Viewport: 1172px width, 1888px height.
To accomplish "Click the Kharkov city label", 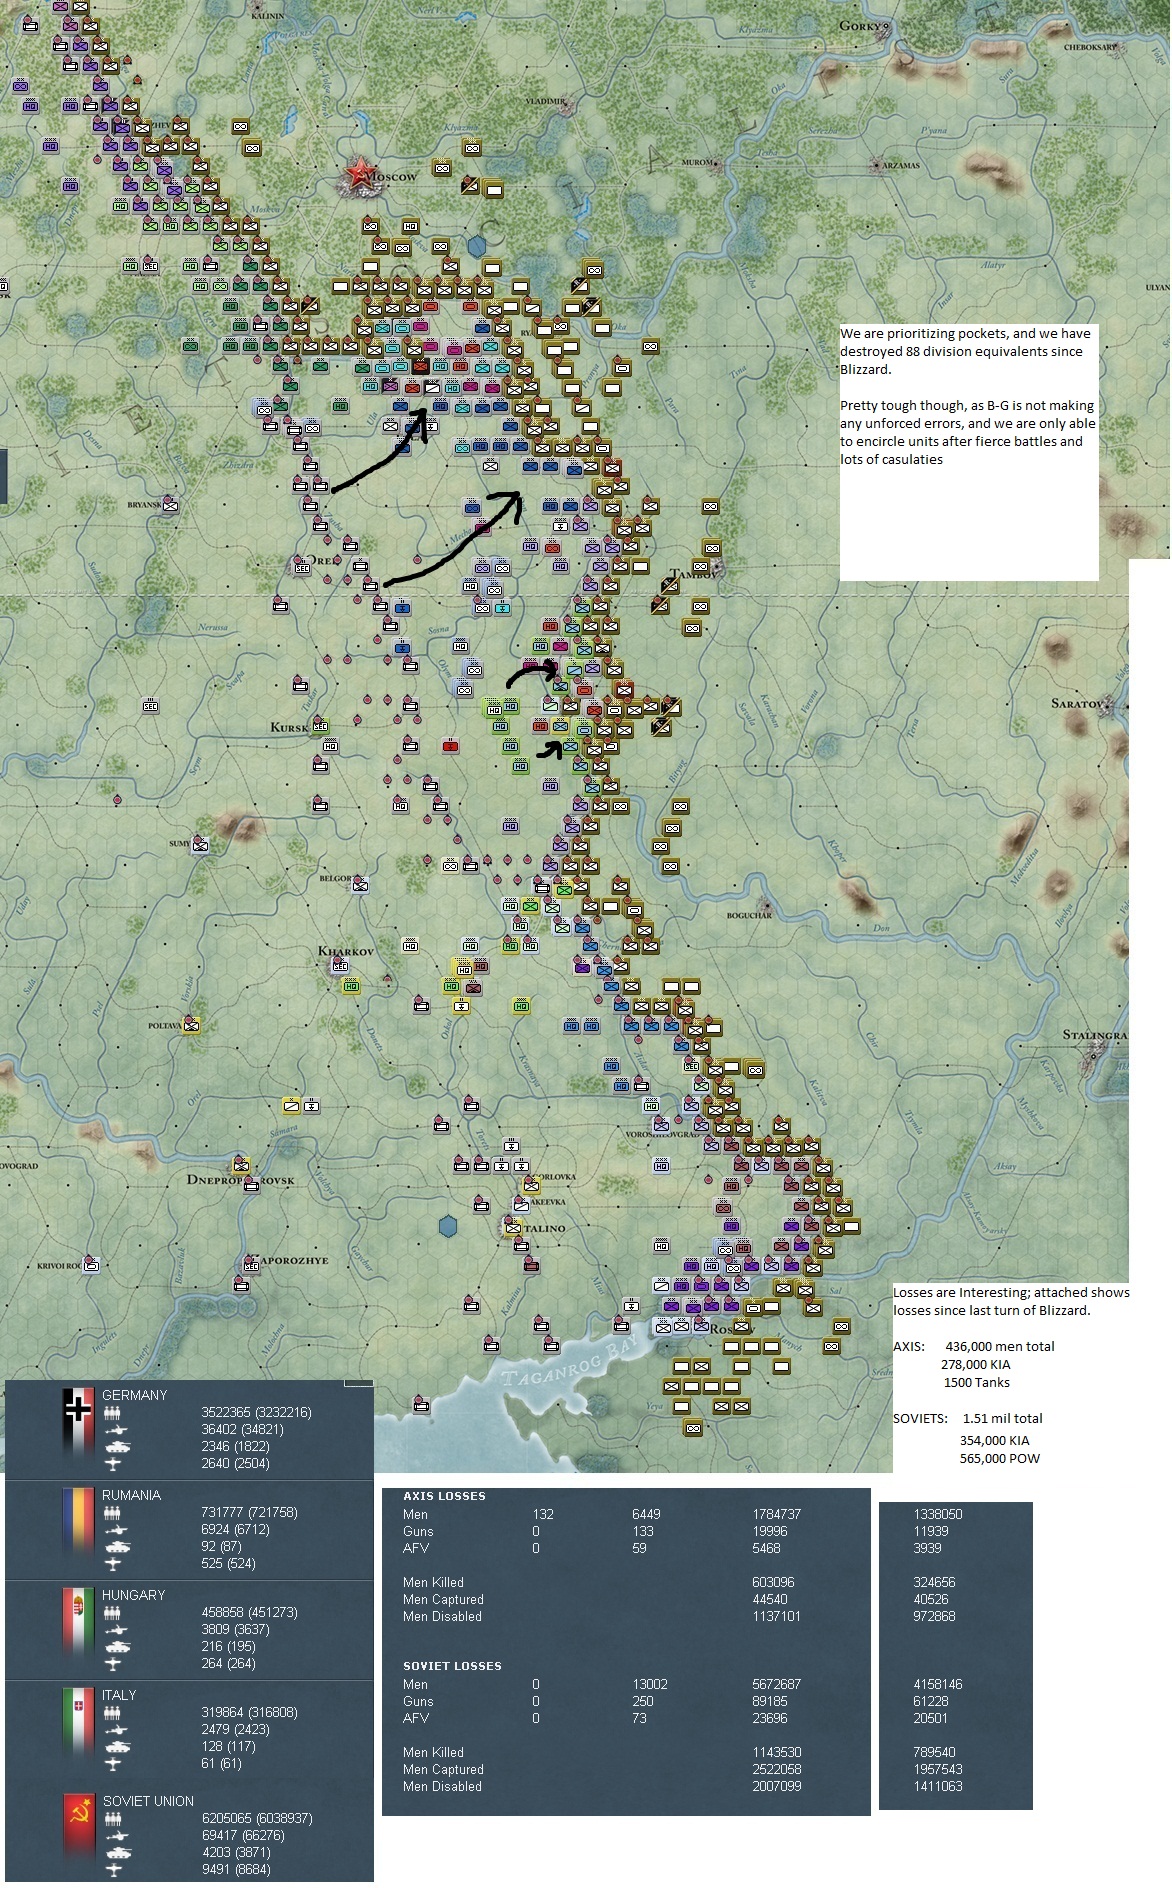I will [x=346, y=951].
